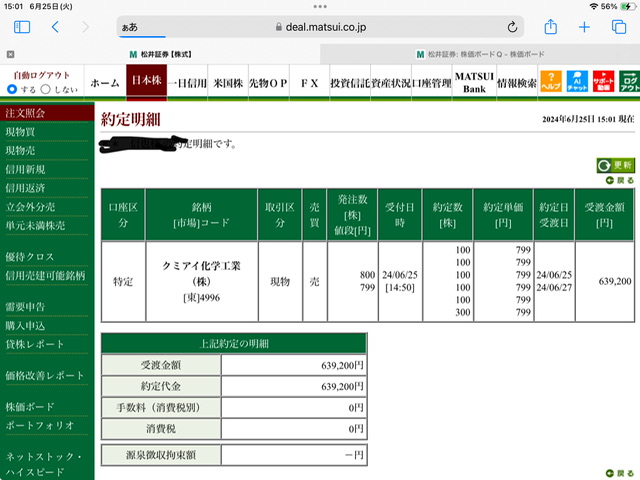This screenshot has width=640, height=480.
Task: Select 自動ログアウト しない radio option
Action: 45,89
